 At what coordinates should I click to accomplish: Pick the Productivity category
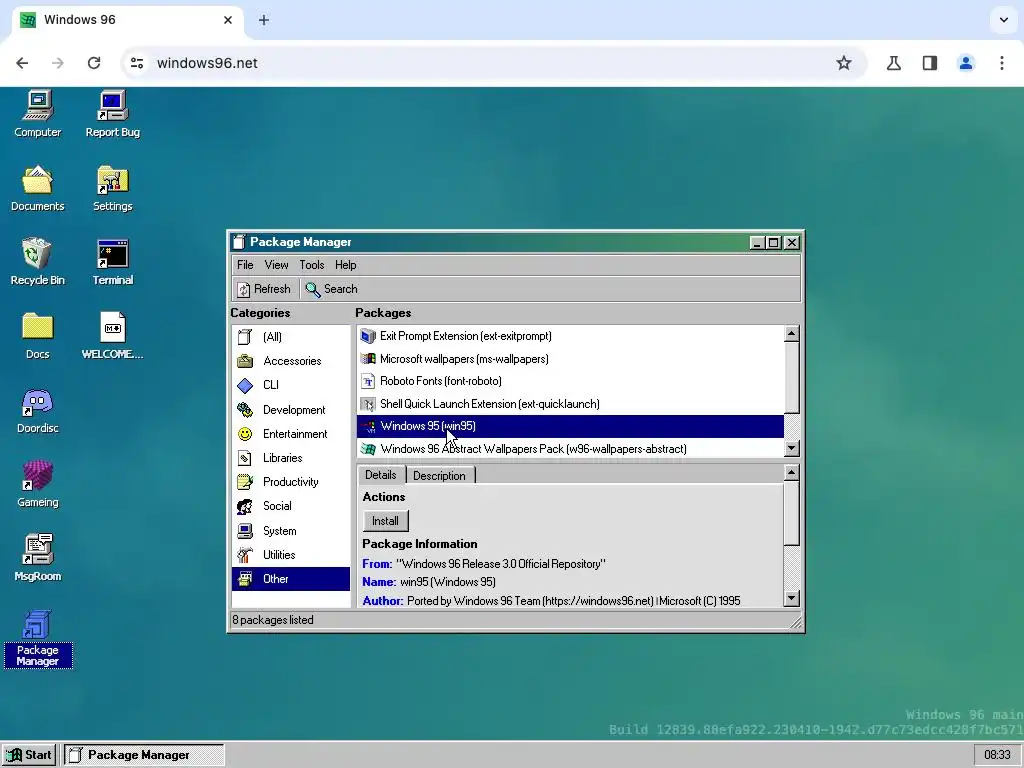click(x=291, y=482)
